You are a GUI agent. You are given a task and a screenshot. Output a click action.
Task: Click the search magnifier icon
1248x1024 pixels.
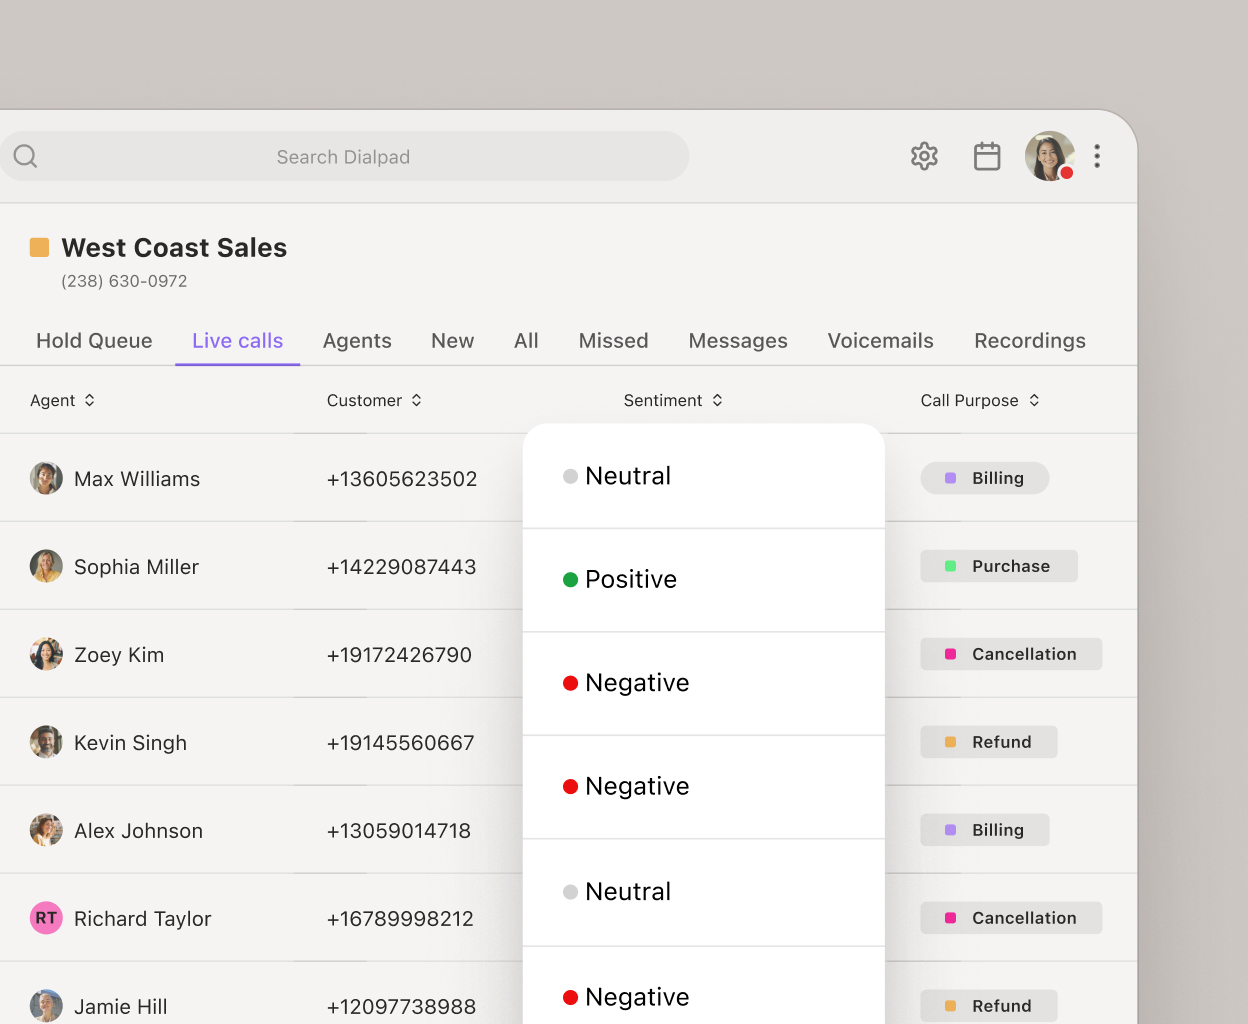click(25, 156)
